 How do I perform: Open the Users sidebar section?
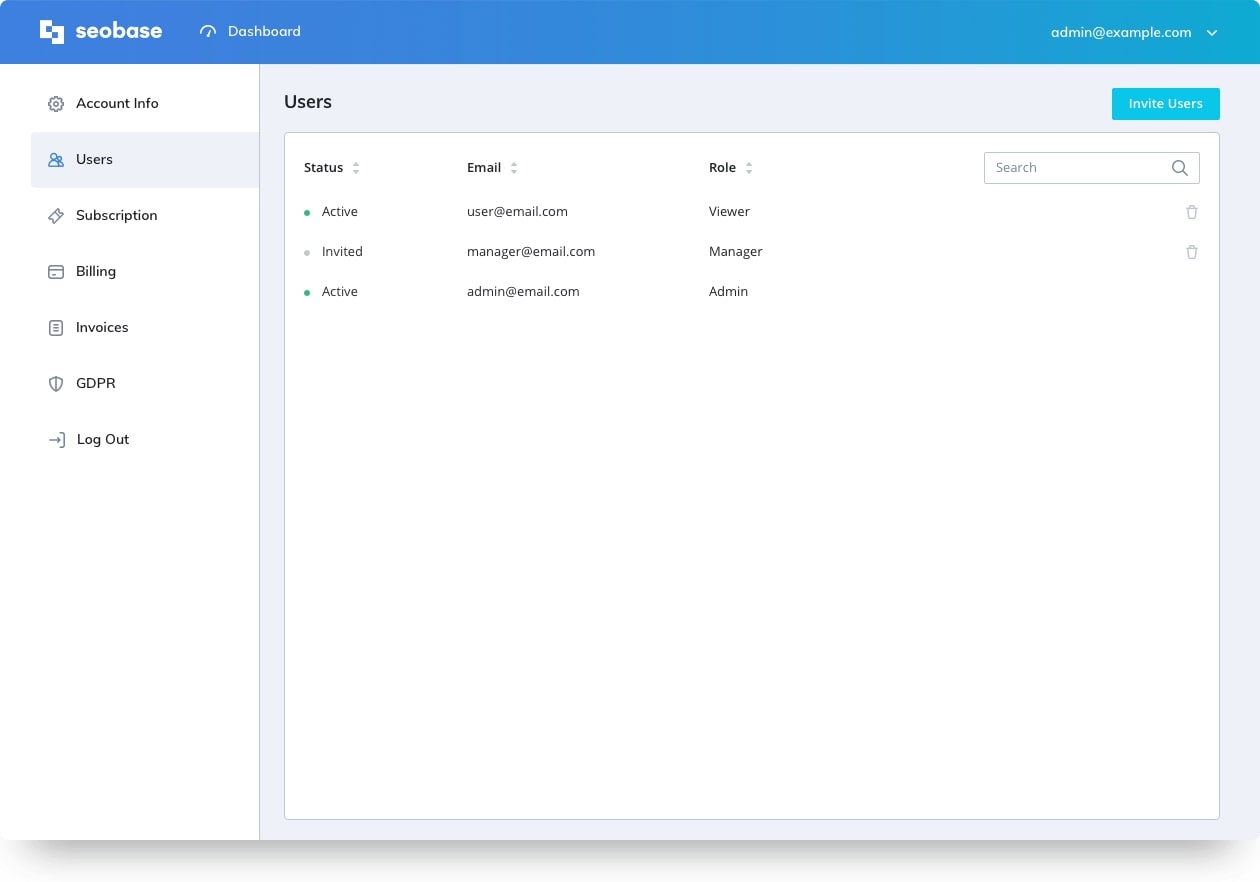pyautogui.click(x=94, y=160)
